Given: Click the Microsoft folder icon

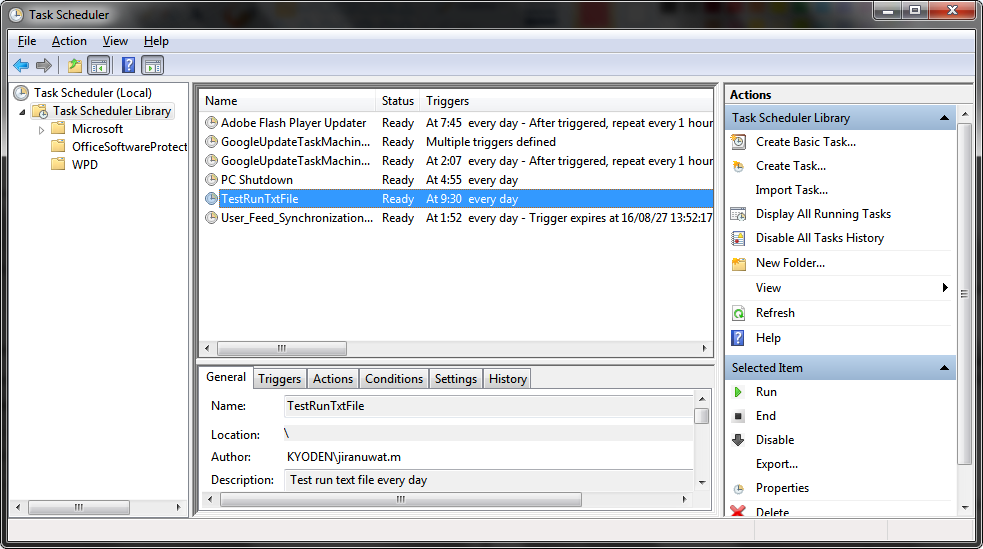Looking at the screenshot, I should (58, 128).
